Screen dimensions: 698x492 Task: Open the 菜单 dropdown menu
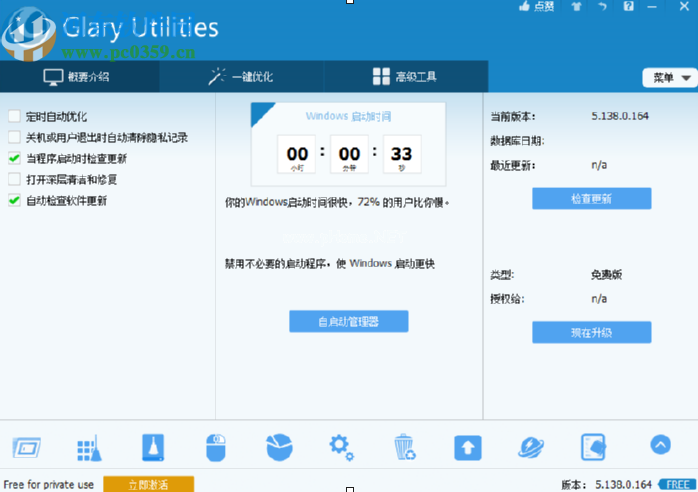(x=669, y=77)
